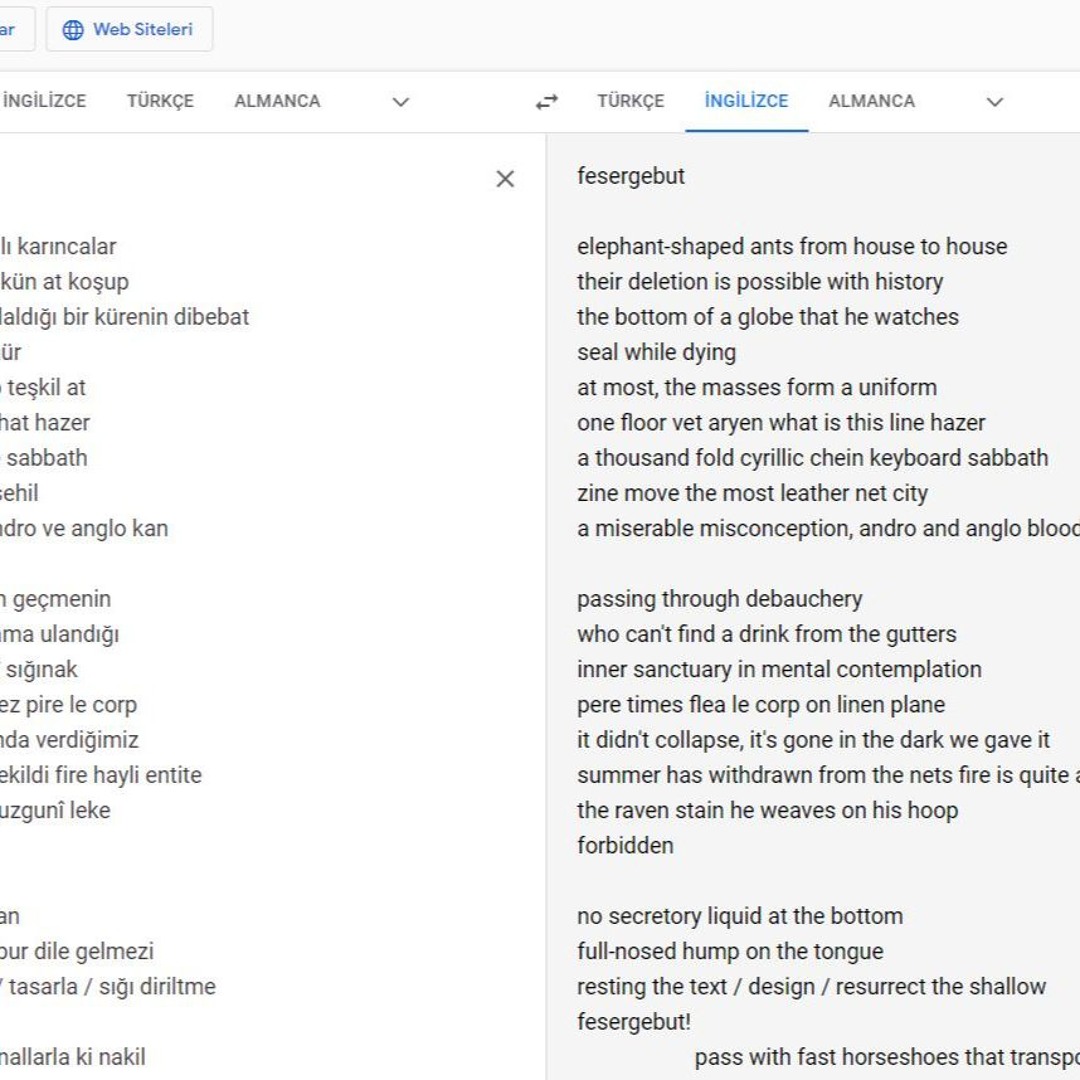Open the source language dropdown chevron
This screenshot has width=1080, height=1080.
tap(400, 102)
